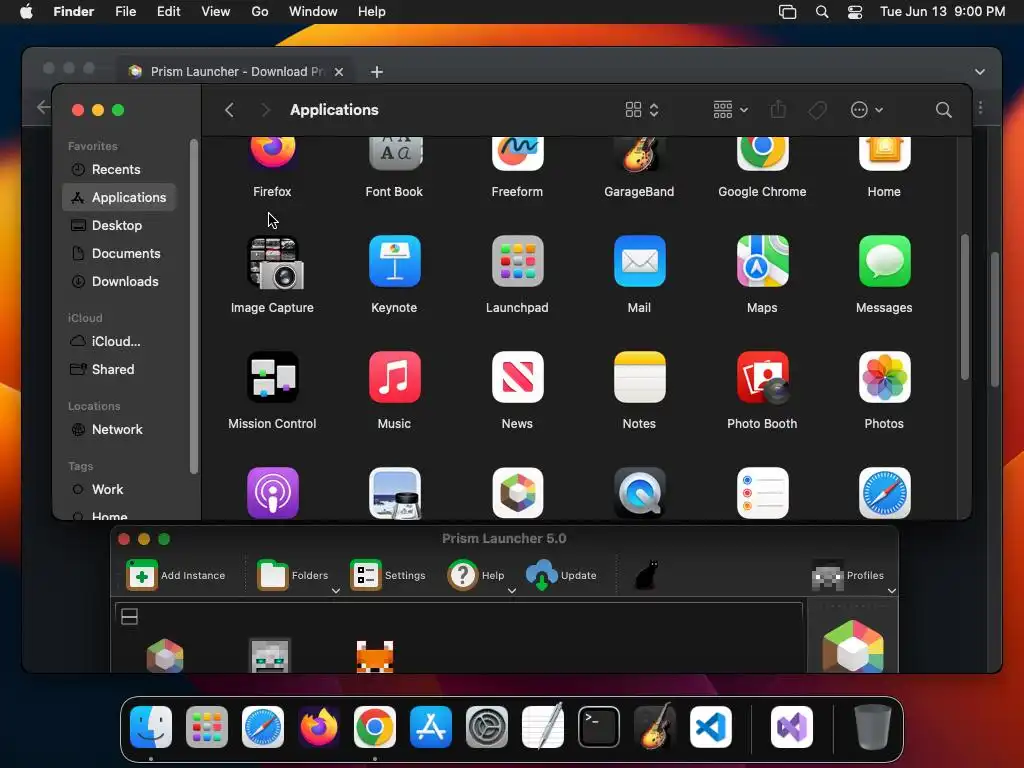The image size is (1024, 768).
Task: Open Terminal from the Dock
Action: [599, 727]
